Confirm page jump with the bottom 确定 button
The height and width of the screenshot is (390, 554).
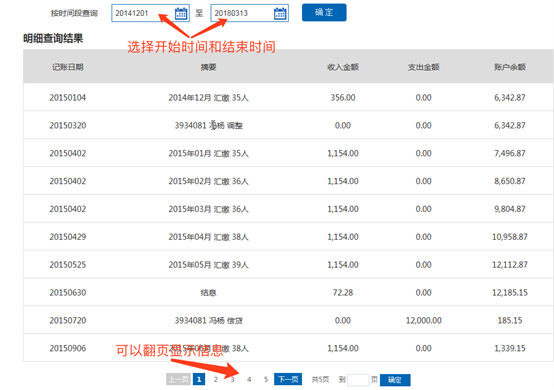(x=395, y=380)
